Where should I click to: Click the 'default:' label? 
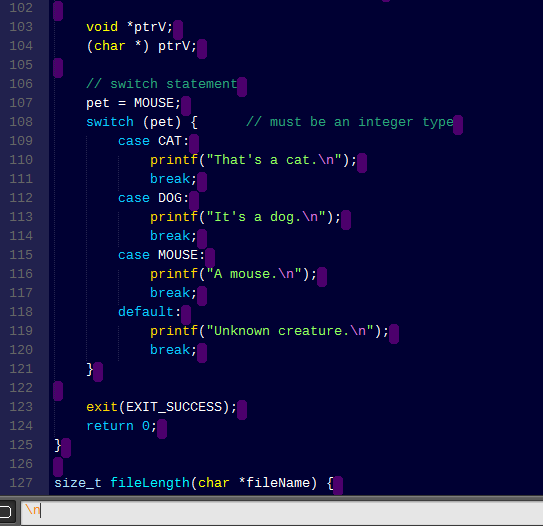click(x=149, y=312)
